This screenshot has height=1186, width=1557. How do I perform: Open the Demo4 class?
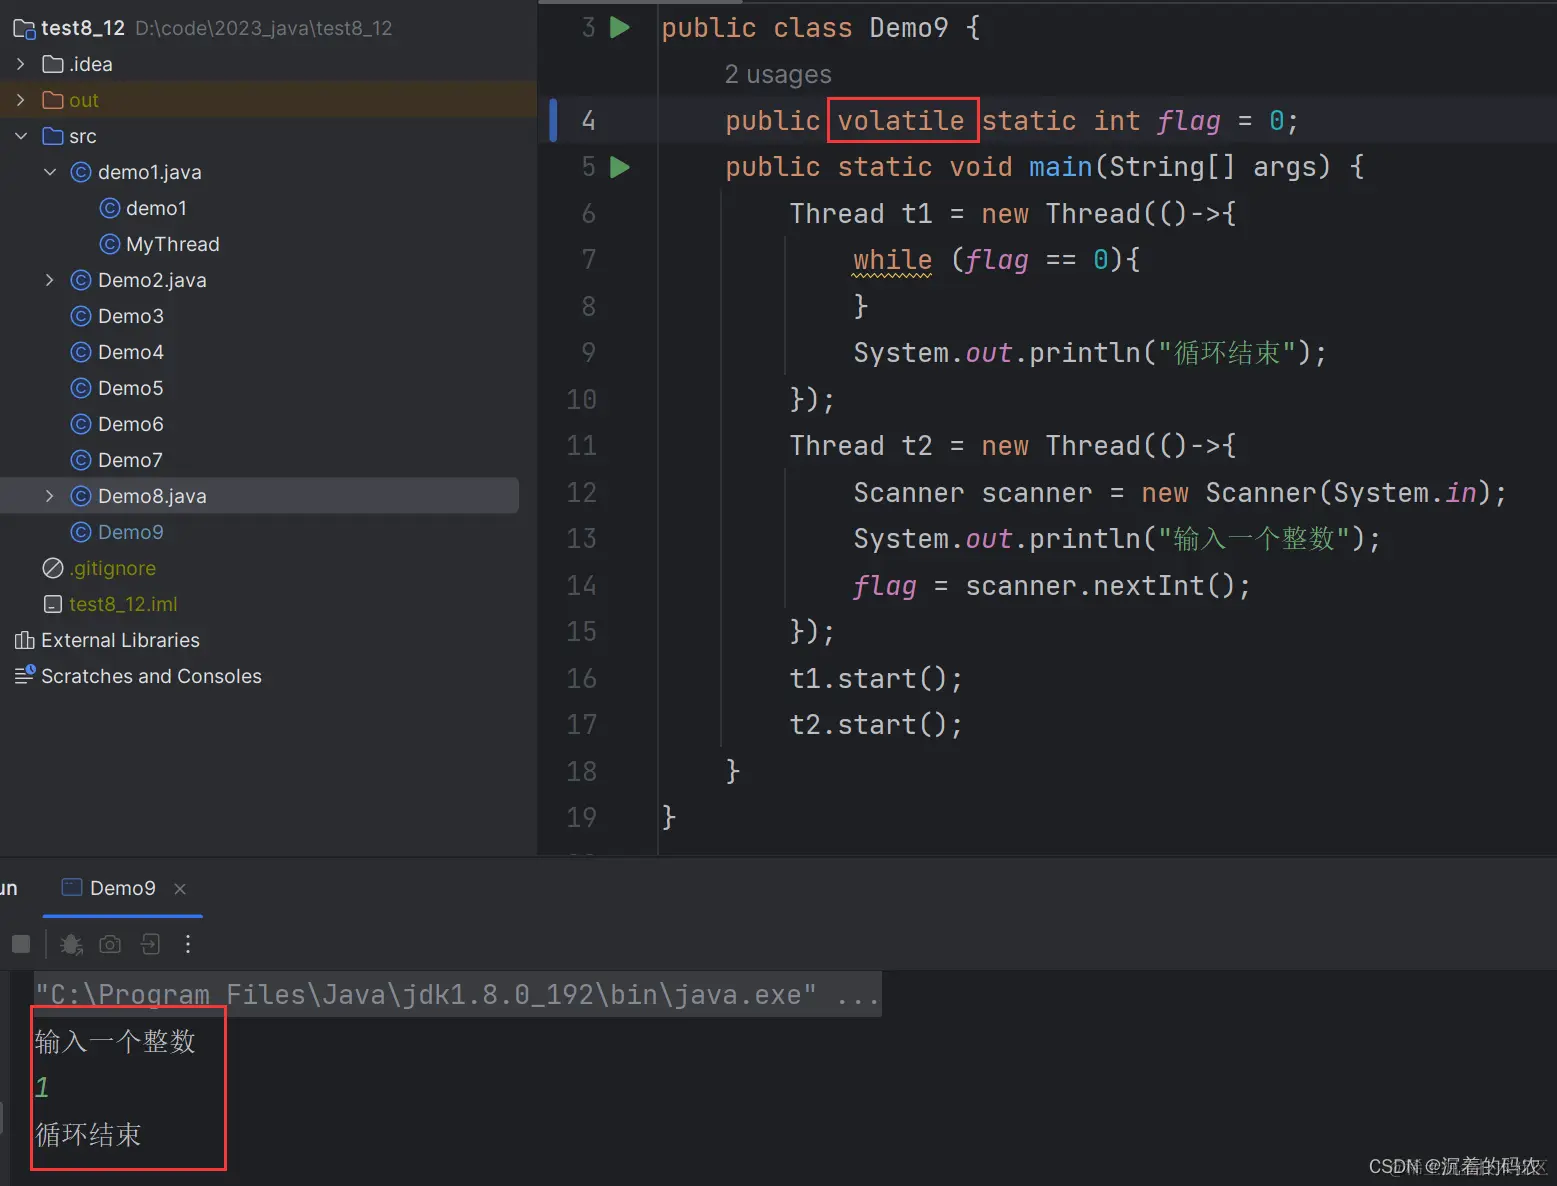point(130,352)
